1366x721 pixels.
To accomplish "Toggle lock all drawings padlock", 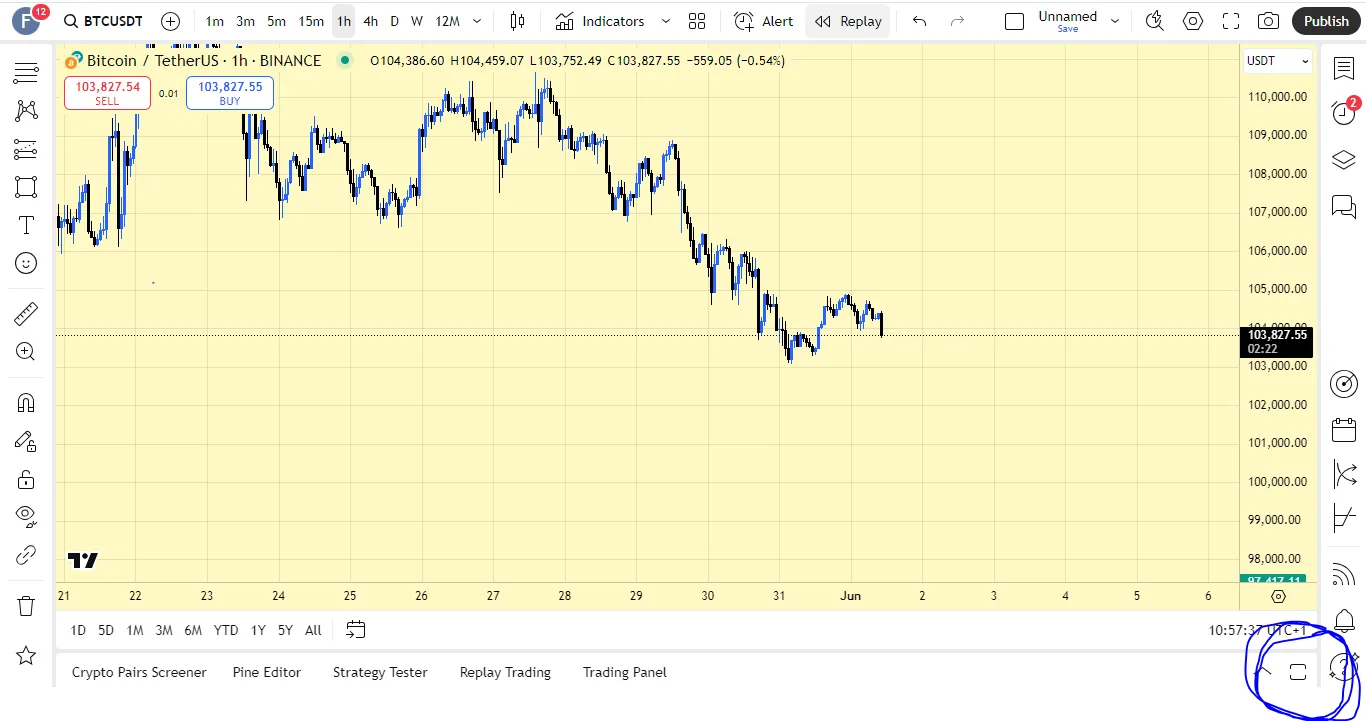I will click(26, 479).
